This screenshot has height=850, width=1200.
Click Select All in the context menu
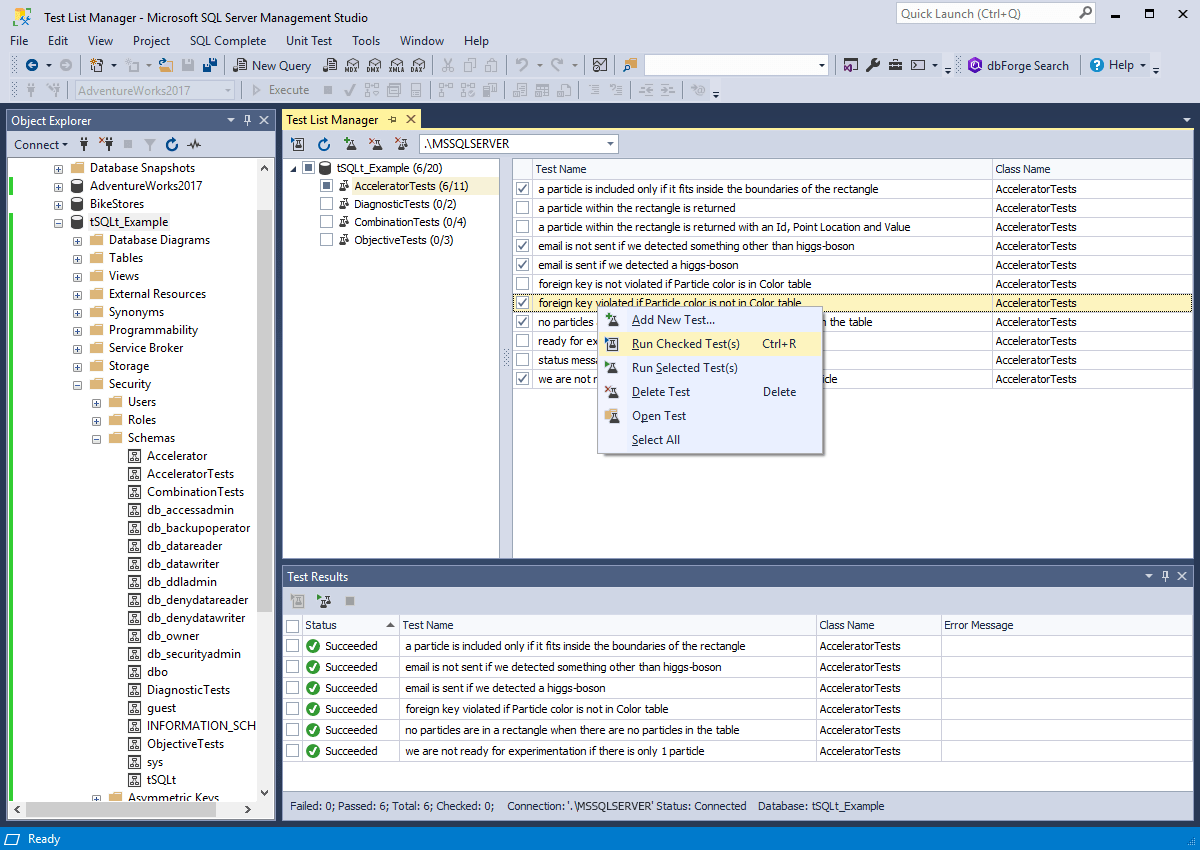pos(655,439)
